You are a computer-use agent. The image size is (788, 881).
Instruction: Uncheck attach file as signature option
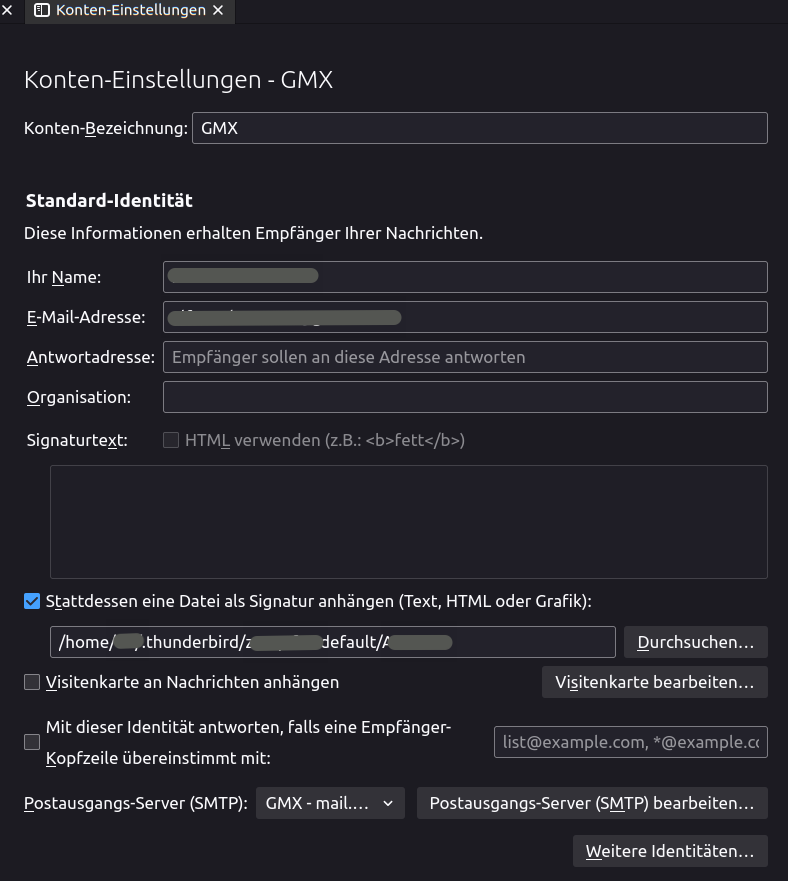[x=32, y=601]
